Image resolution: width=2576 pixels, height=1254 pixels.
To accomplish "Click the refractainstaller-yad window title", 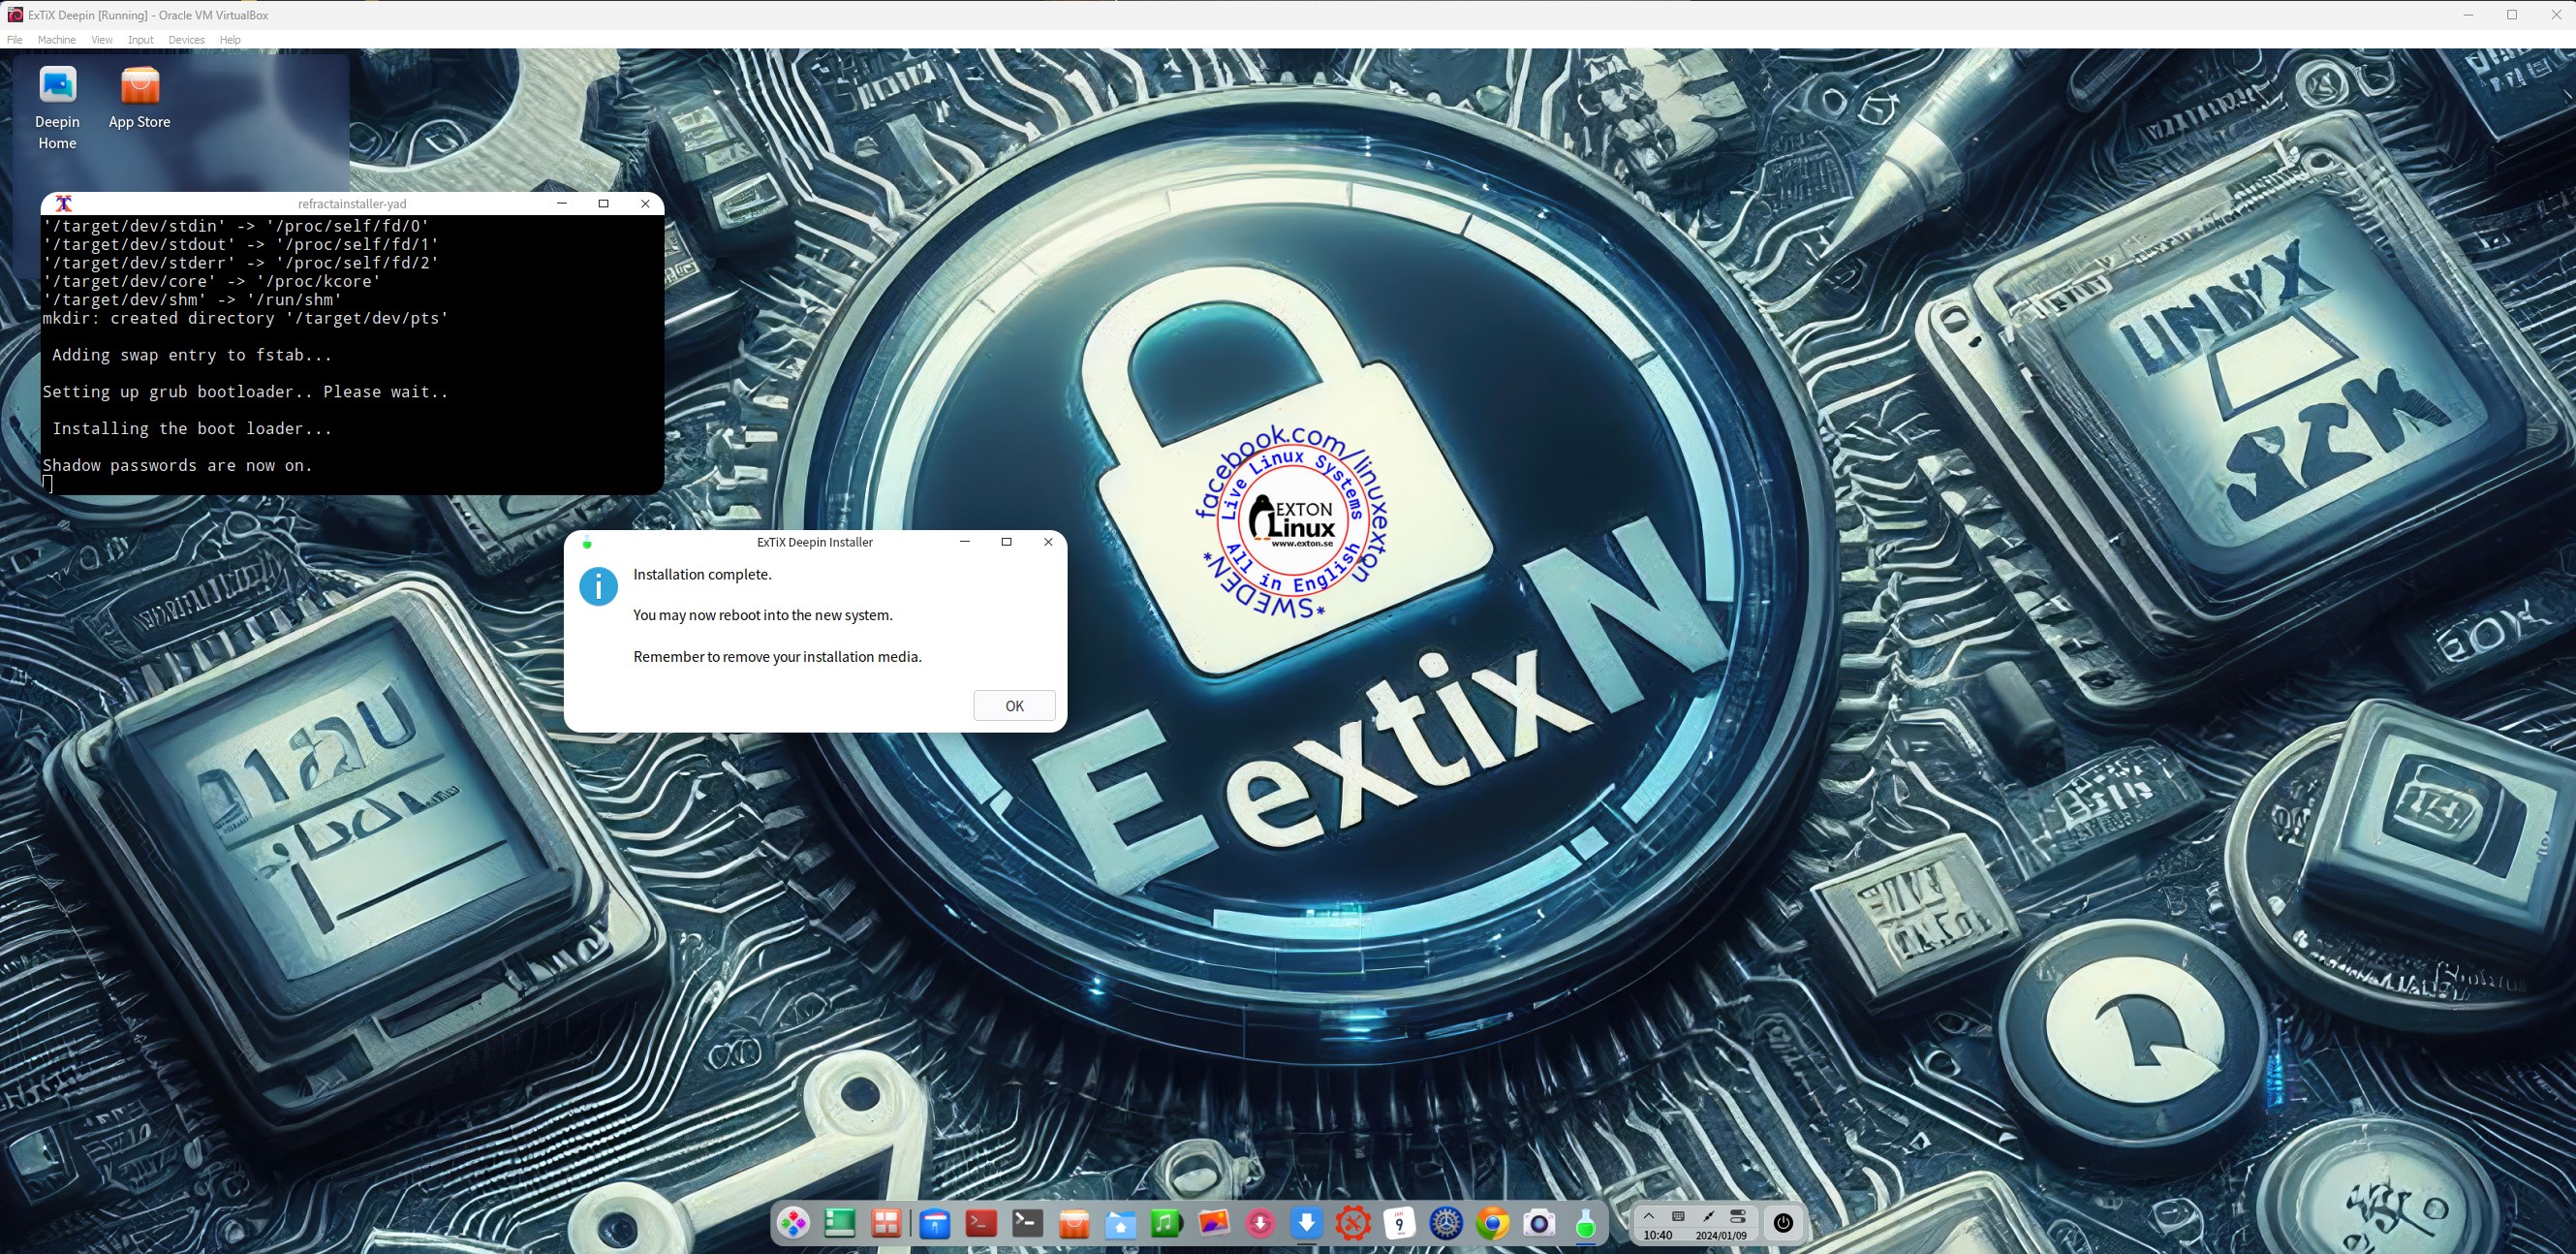I will (352, 204).
